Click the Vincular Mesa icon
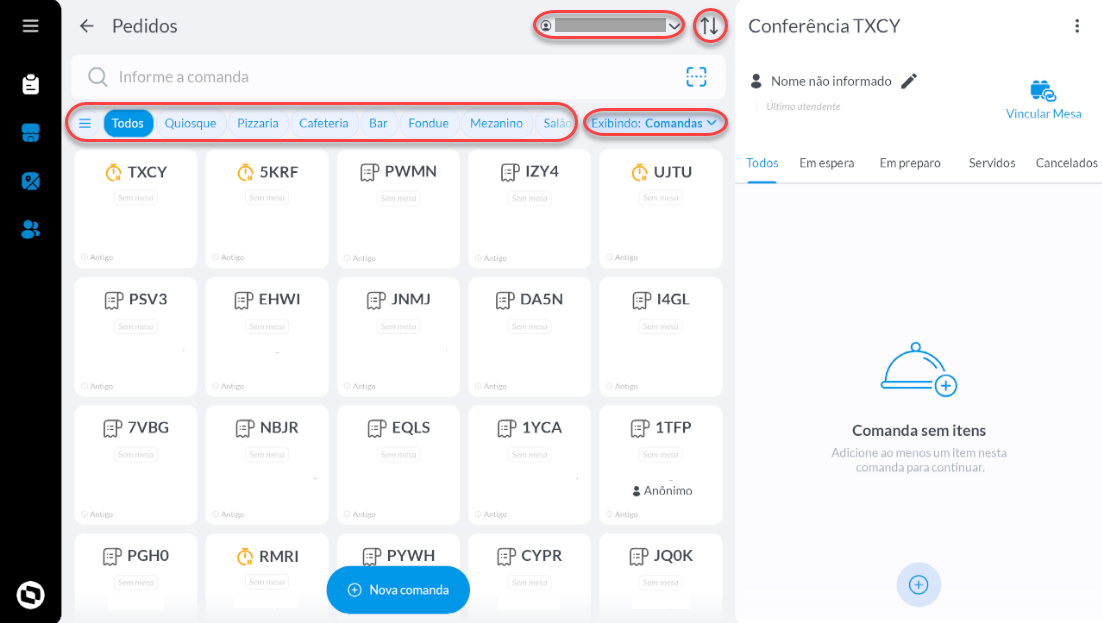The image size is (1102, 623). 1043,91
